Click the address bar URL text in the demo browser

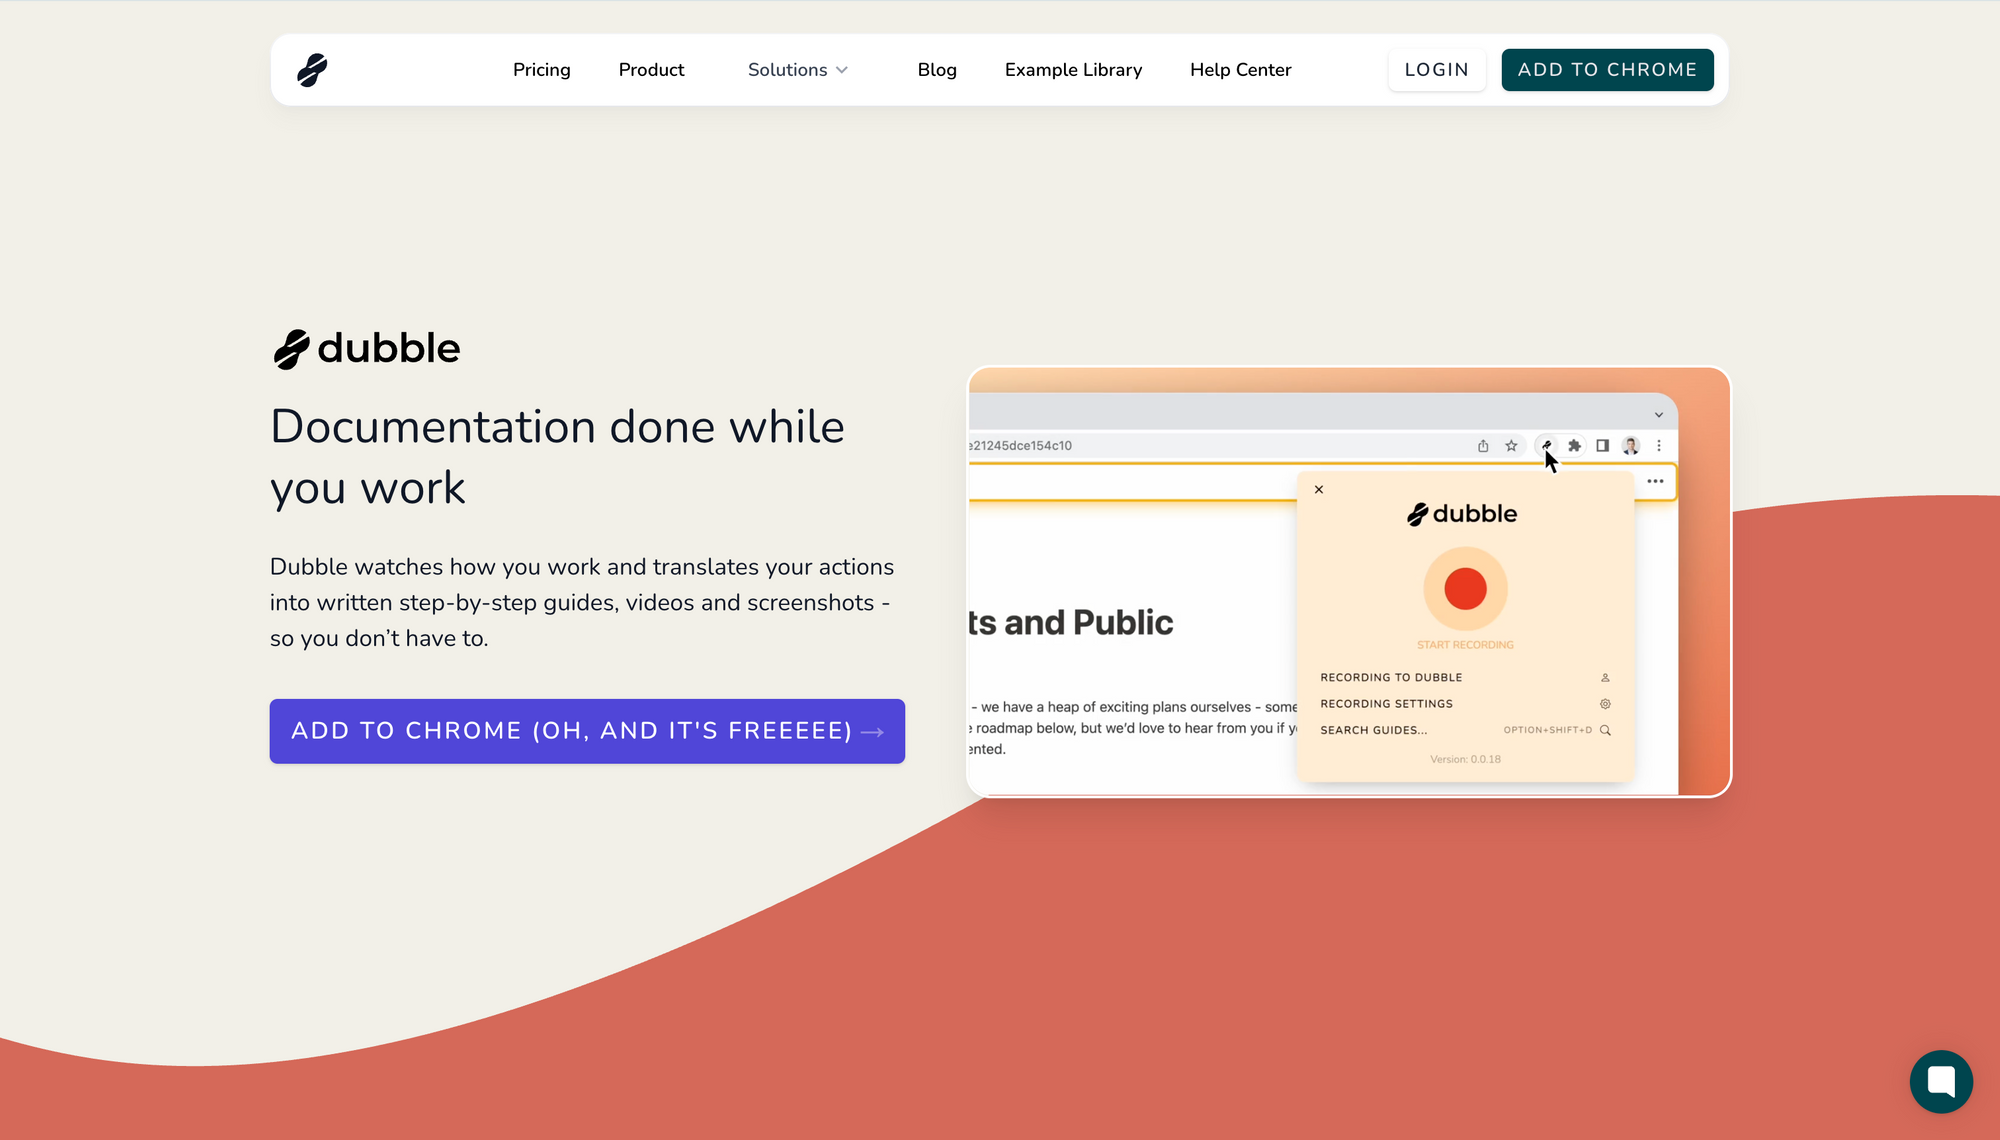(1020, 446)
